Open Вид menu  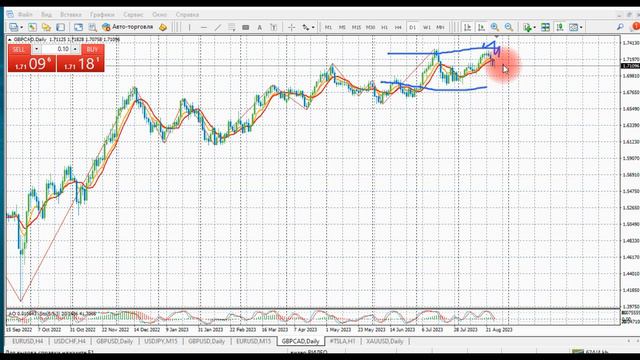pyautogui.click(x=47, y=14)
